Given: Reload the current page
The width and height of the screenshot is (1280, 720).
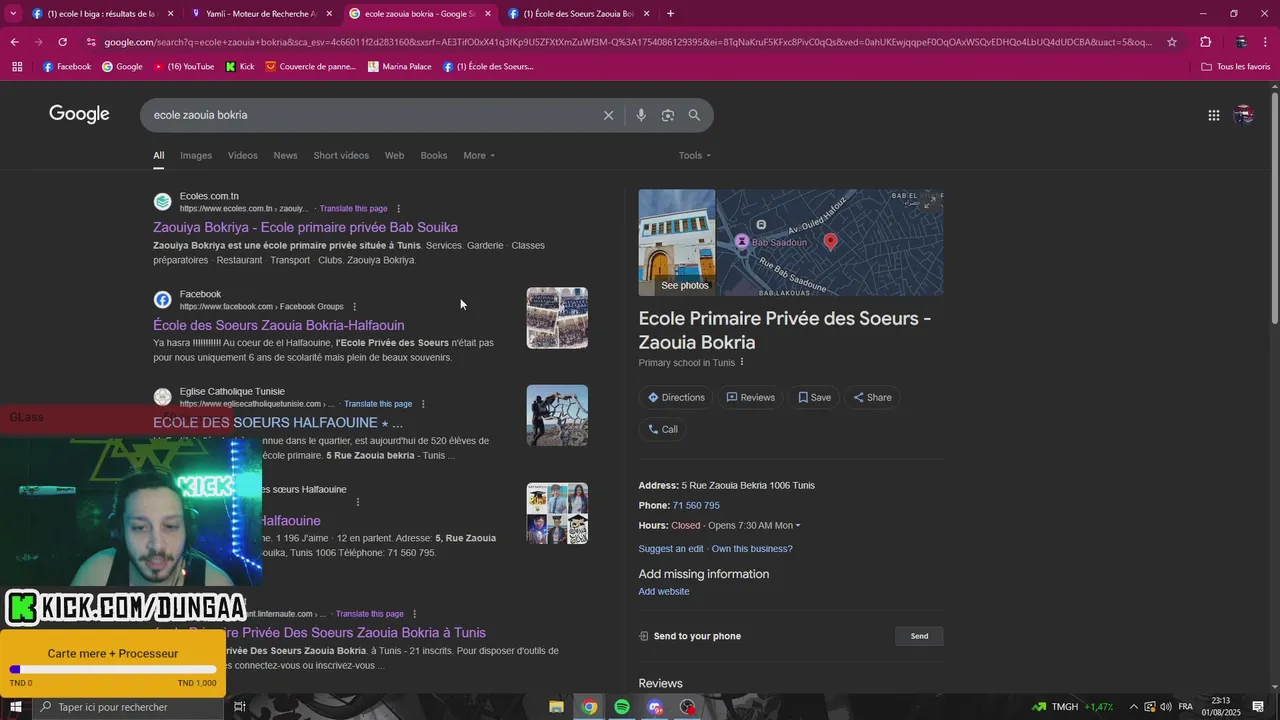Looking at the screenshot, I should pyautogui.click(x=62, y=42).
